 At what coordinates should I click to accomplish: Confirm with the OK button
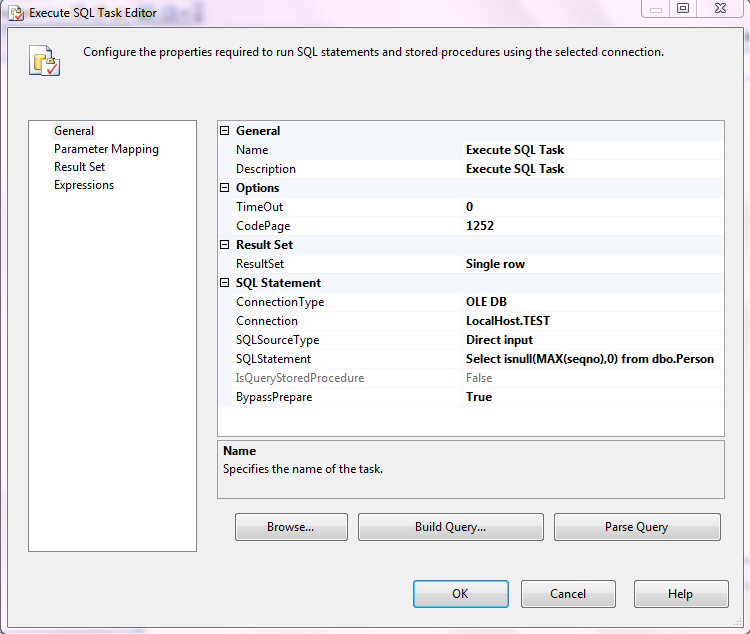click(x=461, y=594)
